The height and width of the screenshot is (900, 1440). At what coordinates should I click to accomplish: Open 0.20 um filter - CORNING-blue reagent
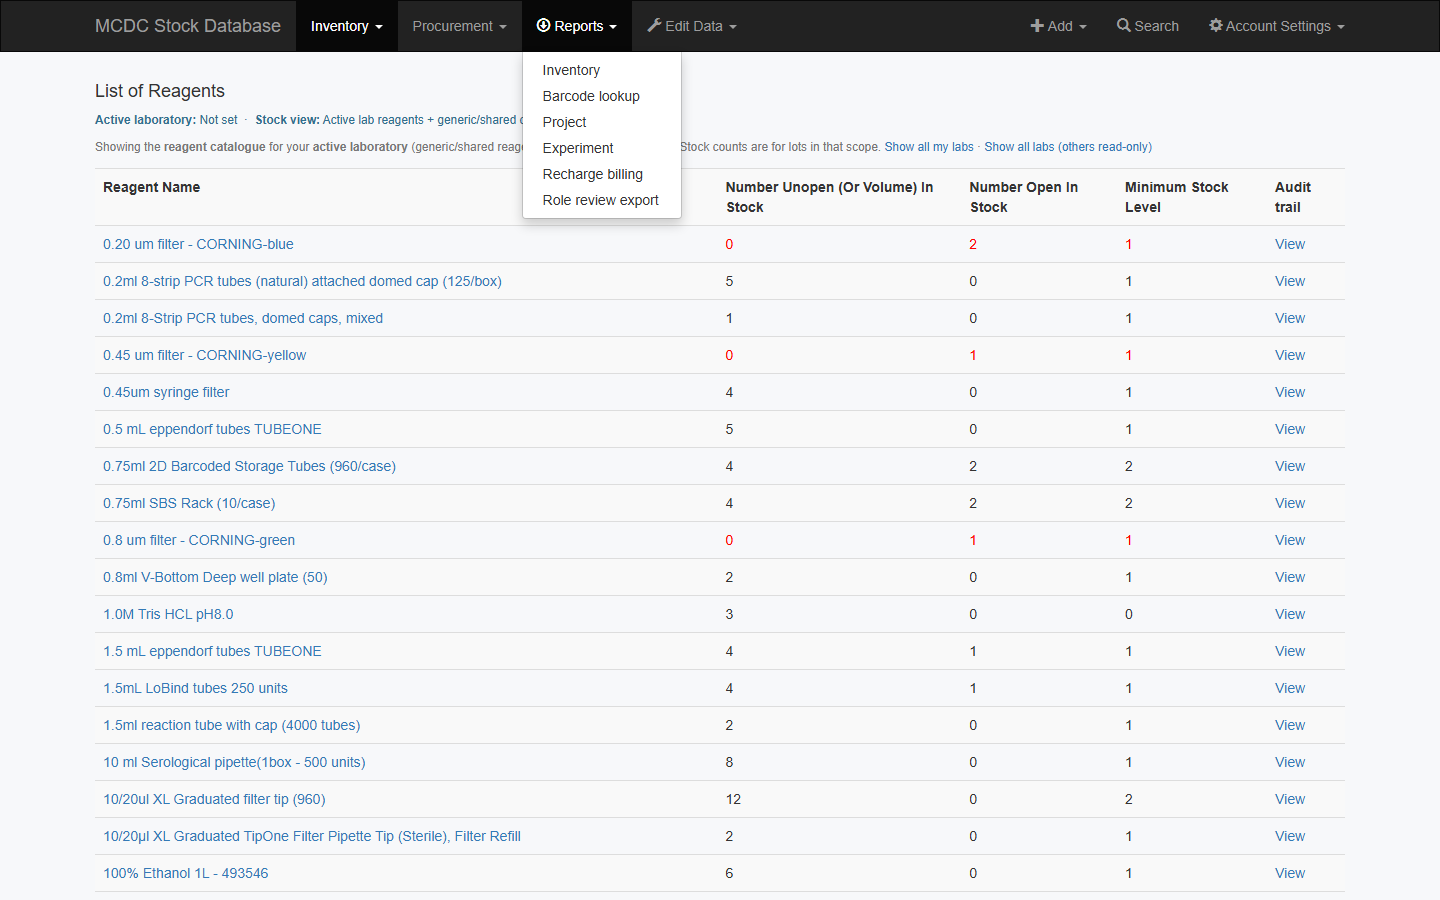198,244
